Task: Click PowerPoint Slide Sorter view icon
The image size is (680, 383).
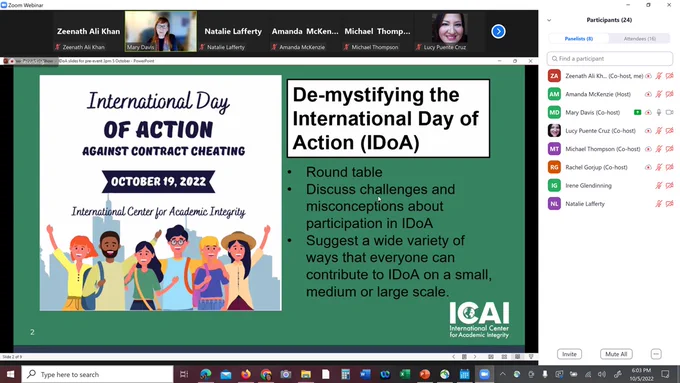Action: coord(504,357)
